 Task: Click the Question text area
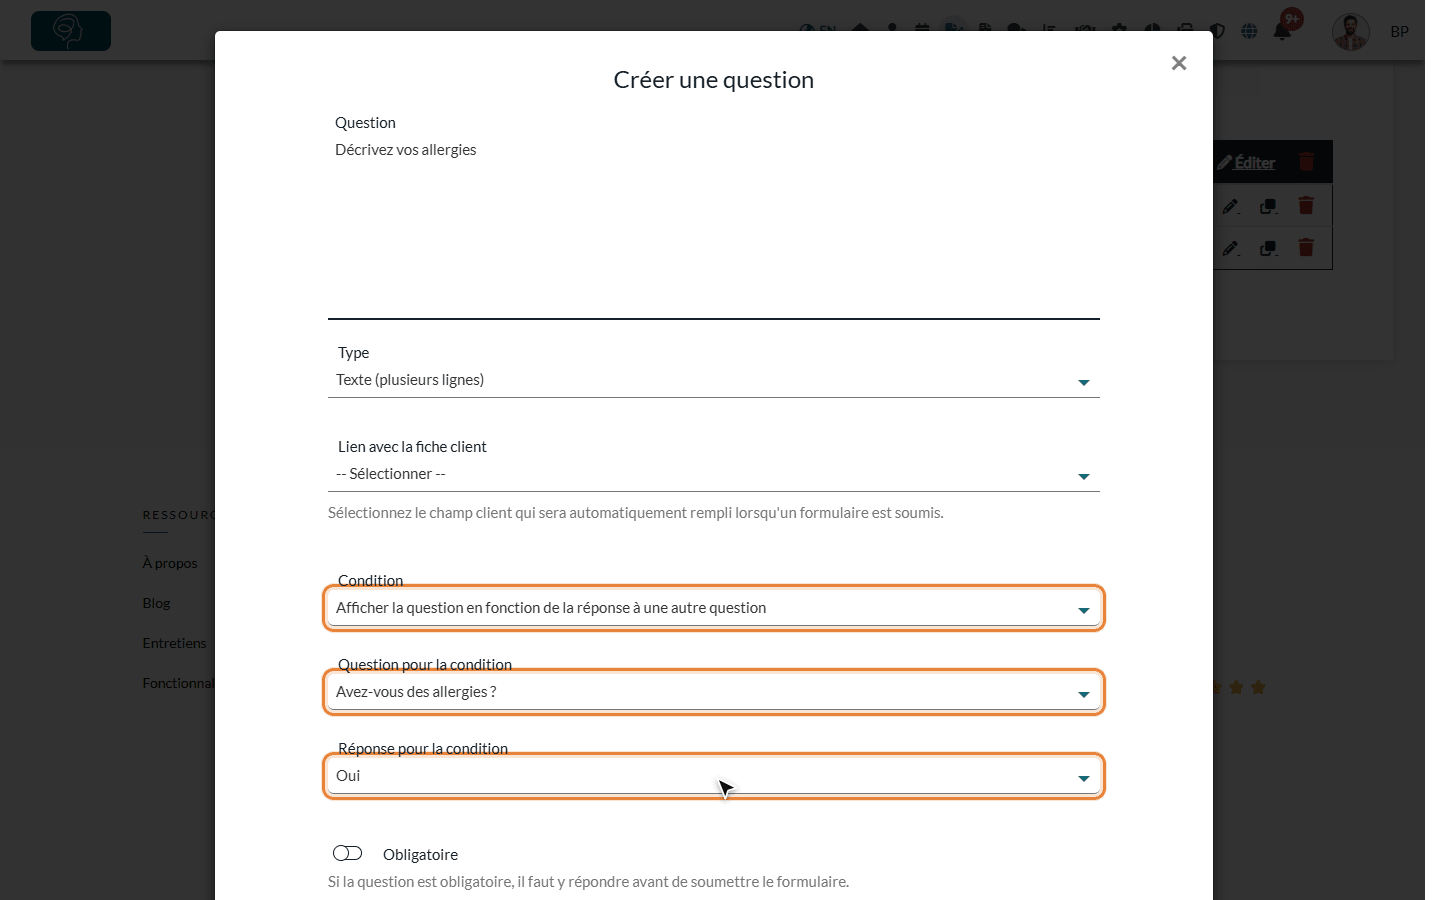(714, 227)
